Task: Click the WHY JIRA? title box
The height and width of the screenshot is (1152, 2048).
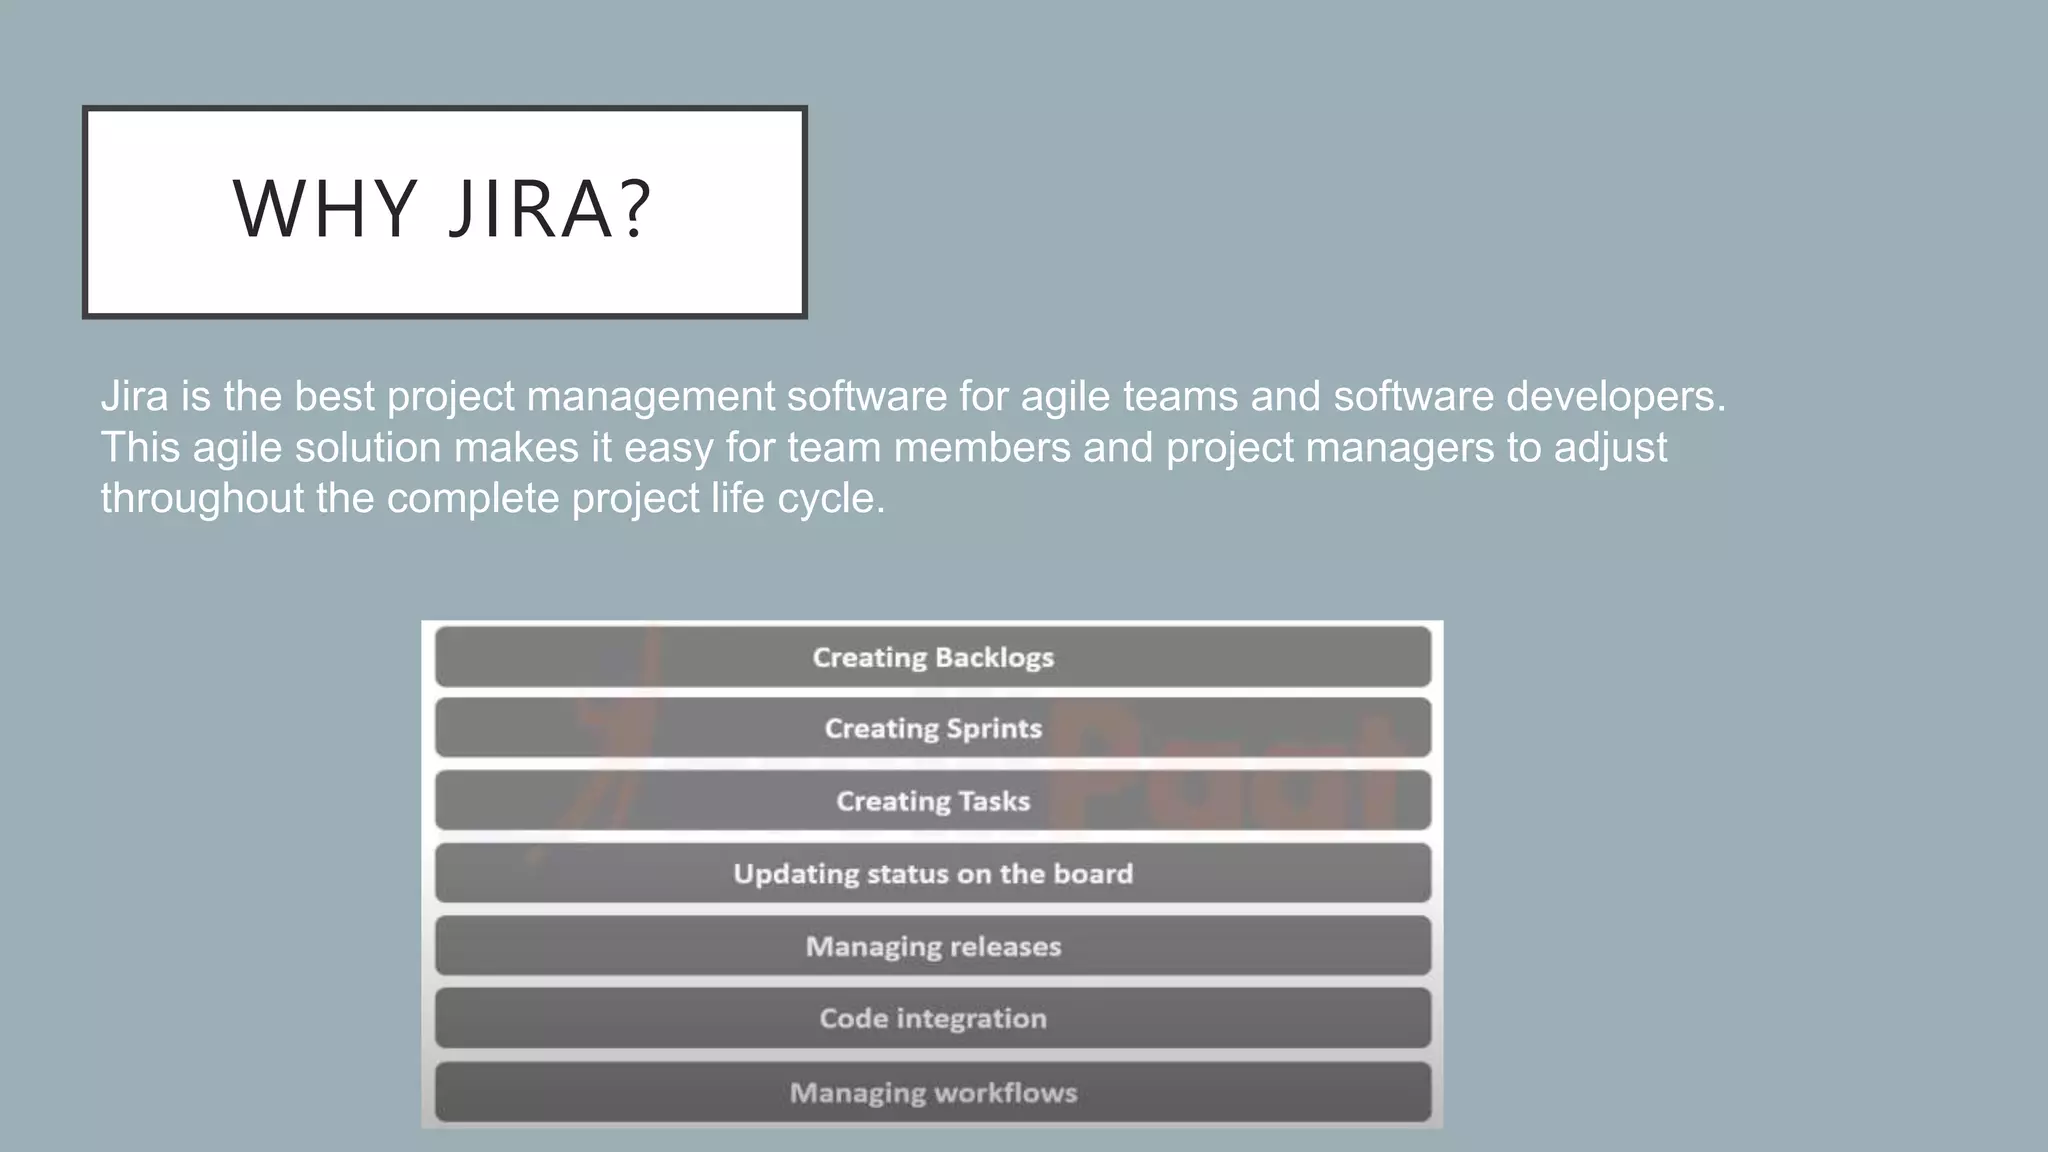Action: coord(445,212)
